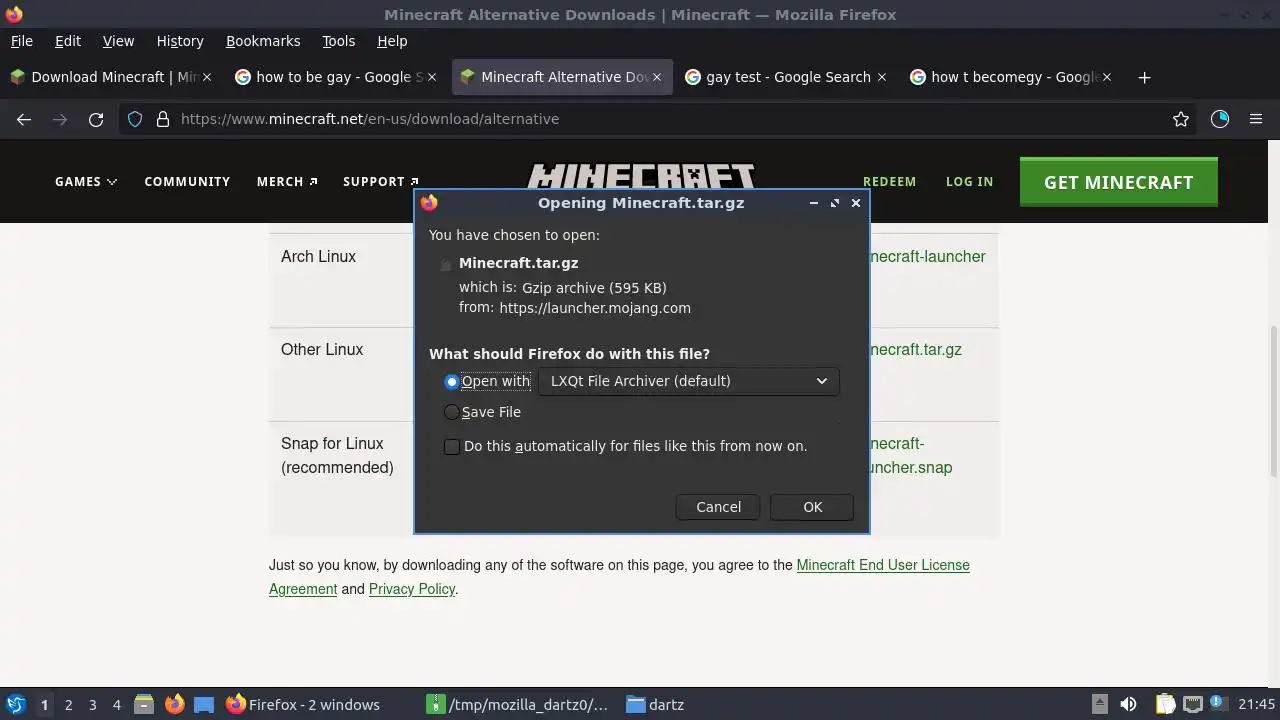Close the 'gay test' tab
The height and width of the screenshot is (720, 1280).
[882, 77]
